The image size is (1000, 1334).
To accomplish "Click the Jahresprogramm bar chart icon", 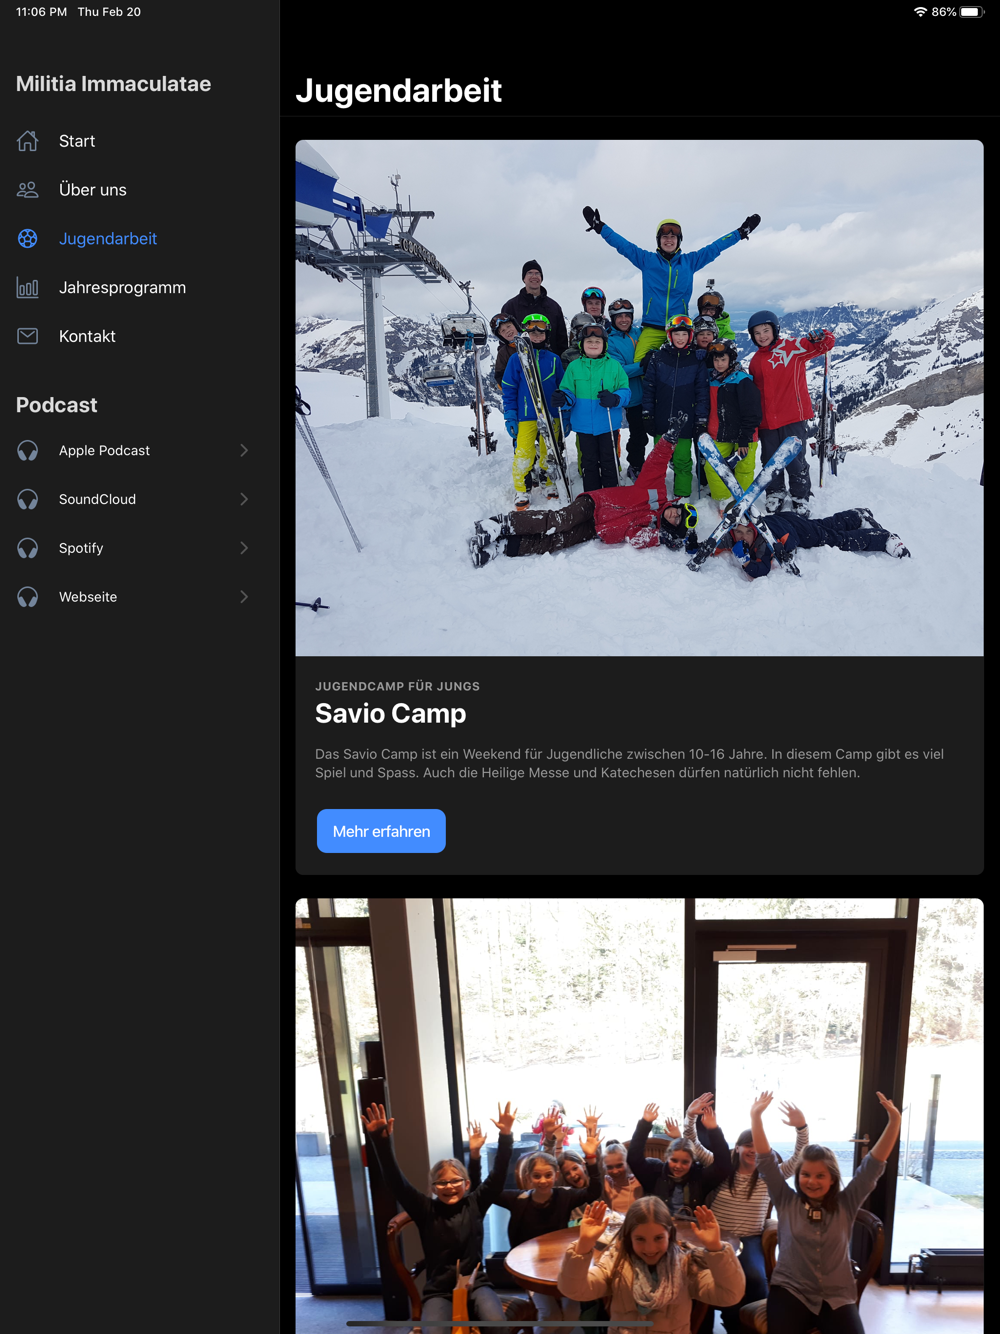I will click(28, 288).
